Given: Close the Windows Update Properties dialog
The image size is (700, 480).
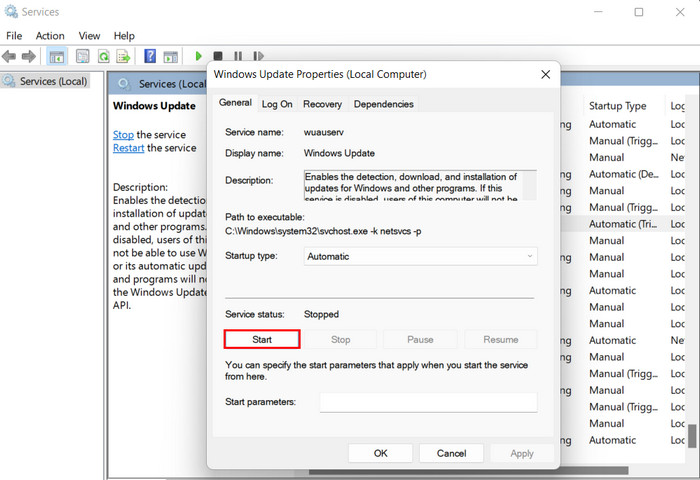Looking at the screenshot, I should tap(546, 75).
